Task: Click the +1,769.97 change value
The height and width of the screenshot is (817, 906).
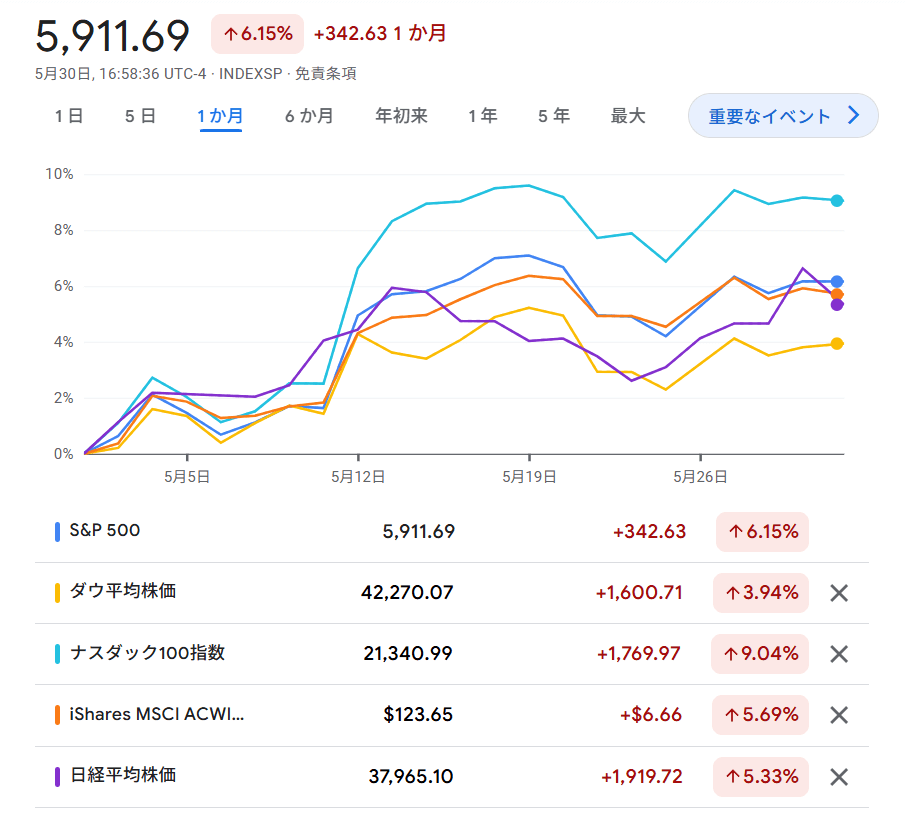Action: tap(639, 654)
